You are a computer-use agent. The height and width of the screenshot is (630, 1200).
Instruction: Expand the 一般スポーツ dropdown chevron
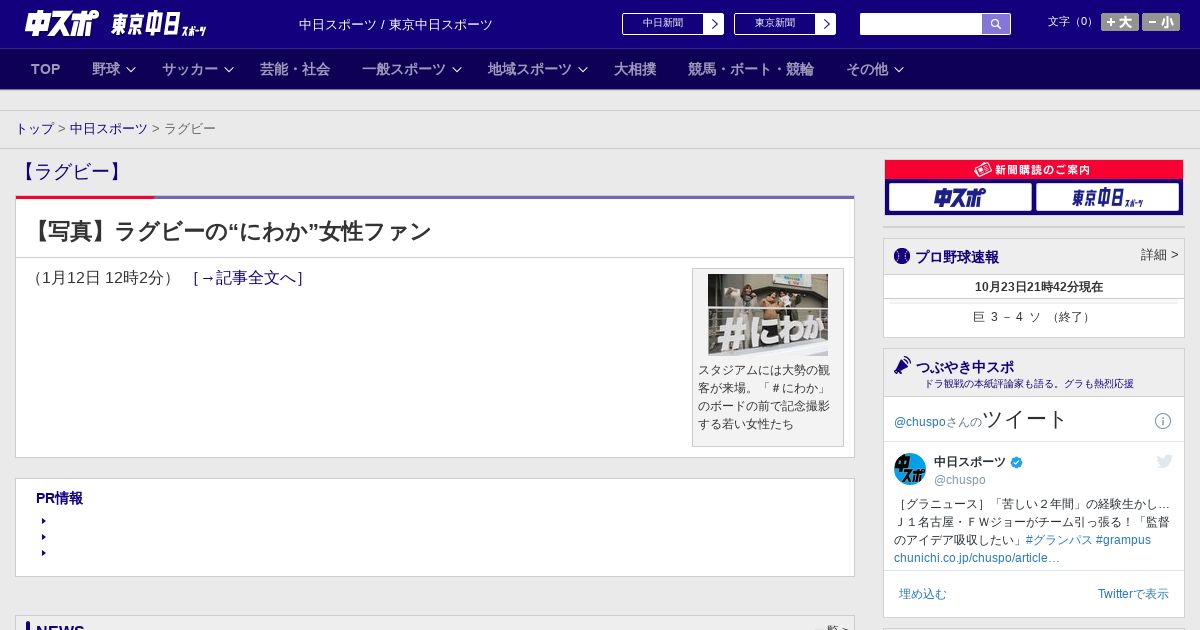pos(457,70)
